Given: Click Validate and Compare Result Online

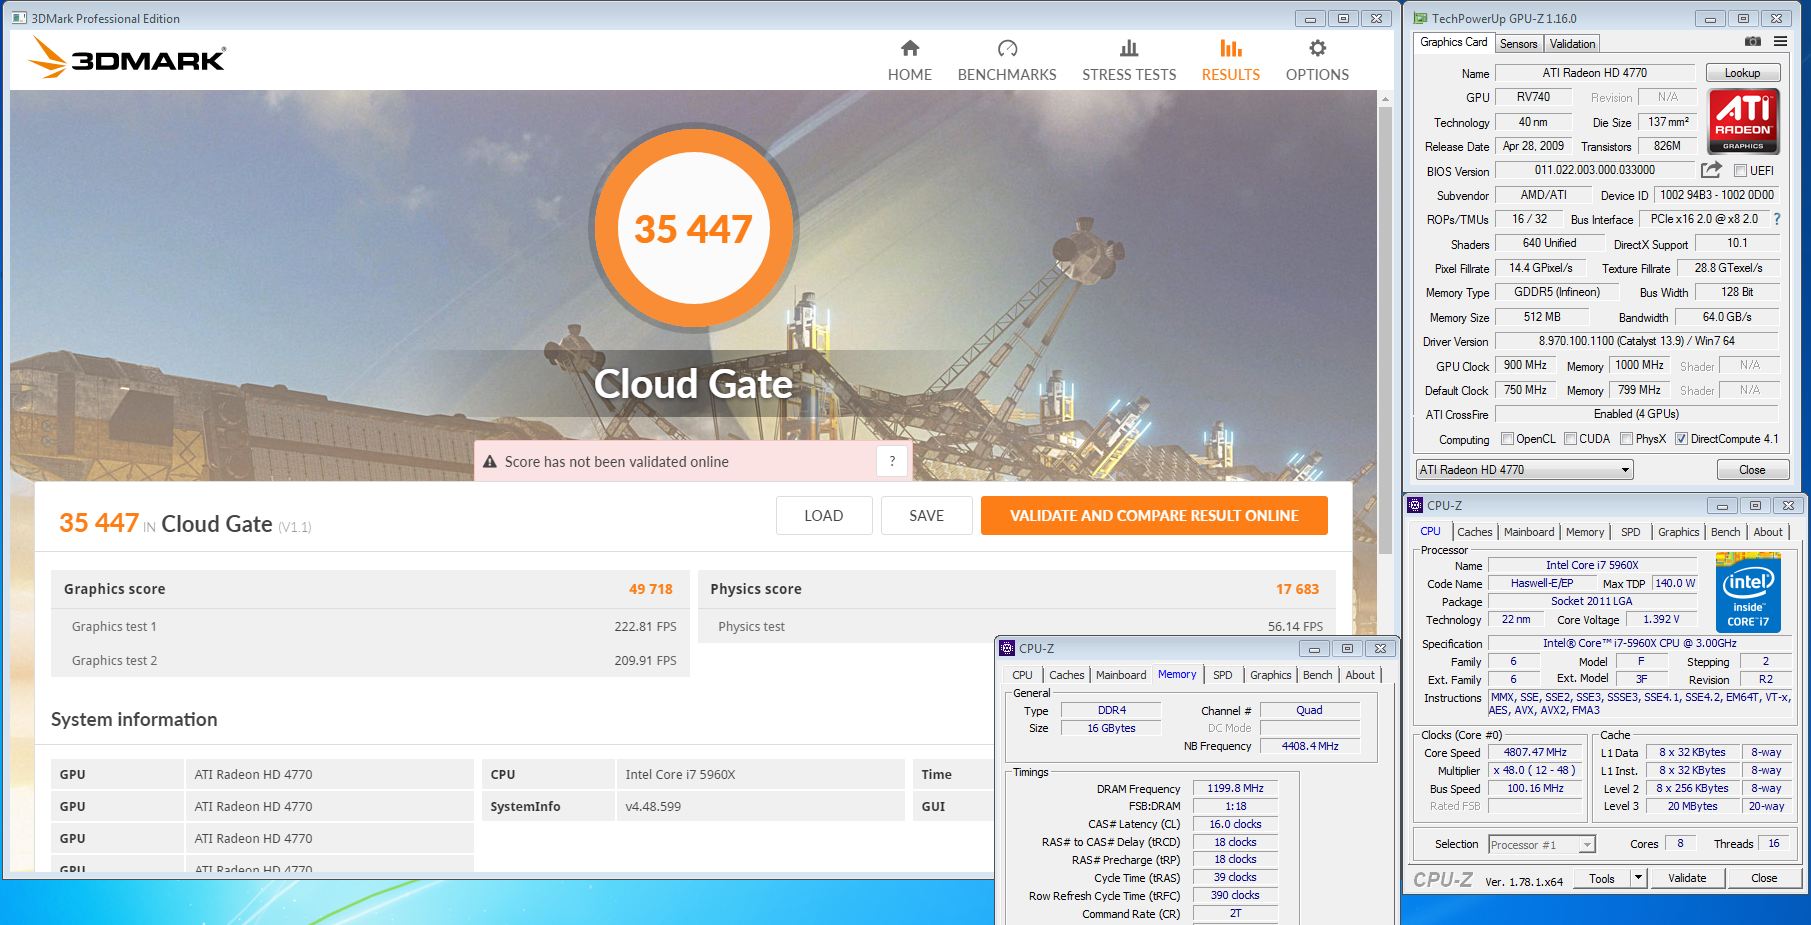Looking at the screenshot, I should point(1154,516).
